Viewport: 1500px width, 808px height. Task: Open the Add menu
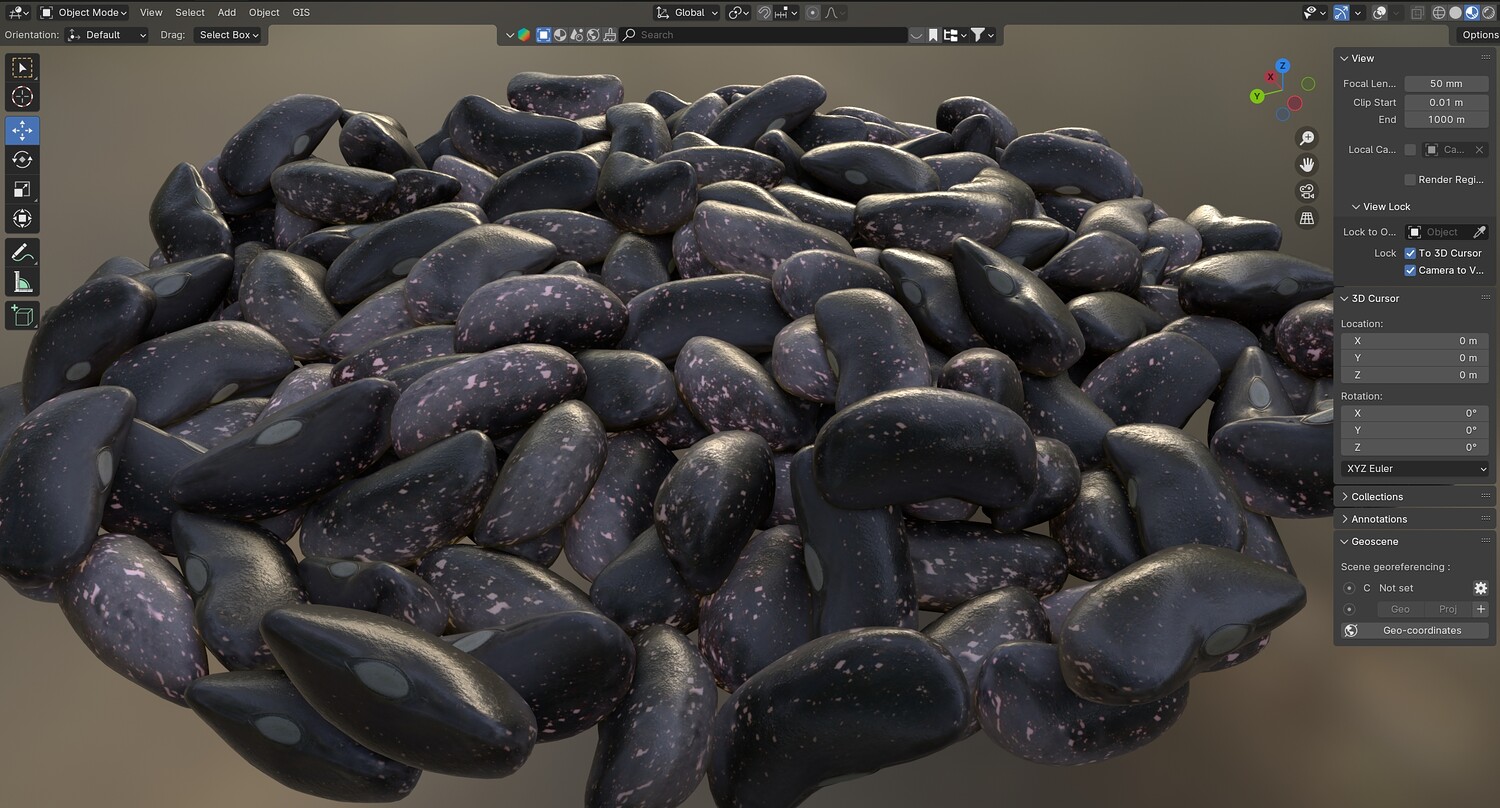pyautogui.click(x=227, y=13)
